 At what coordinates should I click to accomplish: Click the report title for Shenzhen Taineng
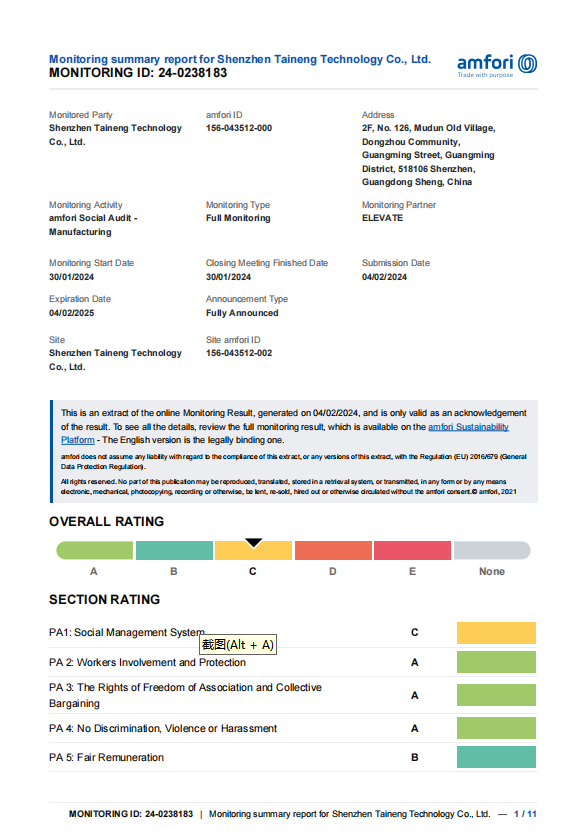coord(240,59)
